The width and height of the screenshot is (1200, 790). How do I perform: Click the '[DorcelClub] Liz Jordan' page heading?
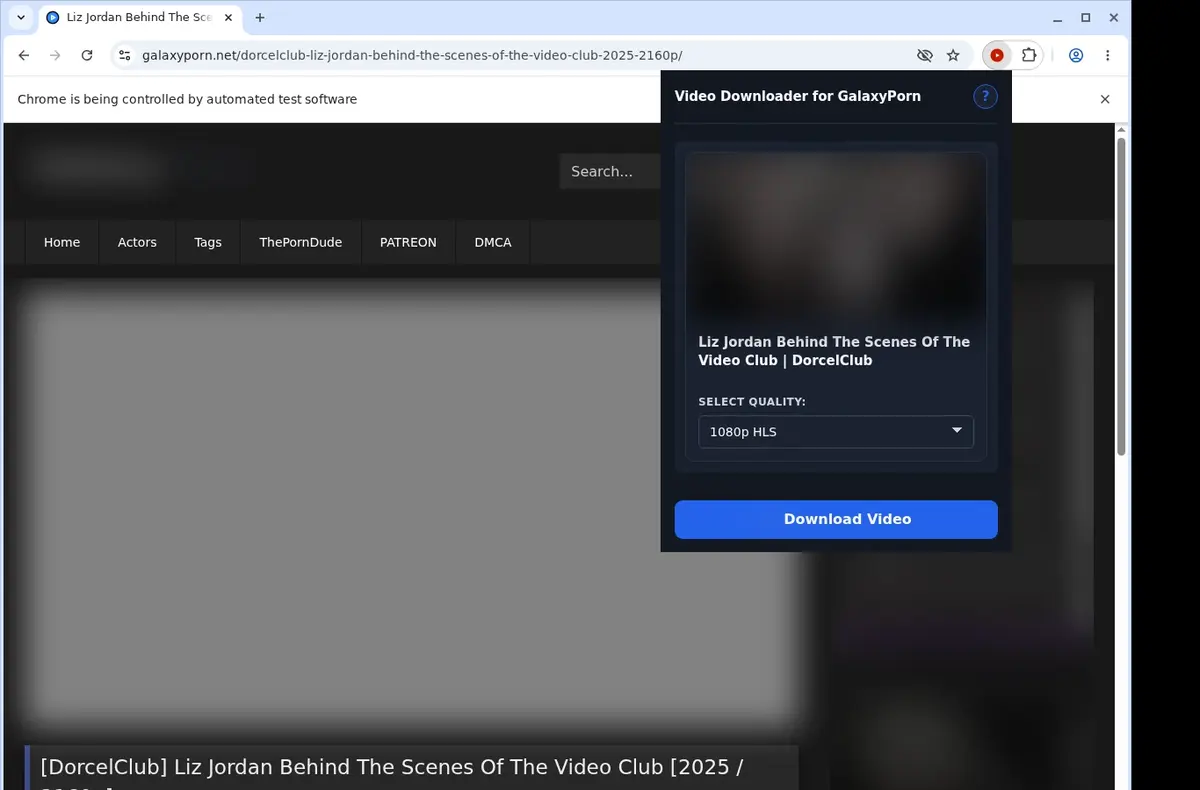392,768
